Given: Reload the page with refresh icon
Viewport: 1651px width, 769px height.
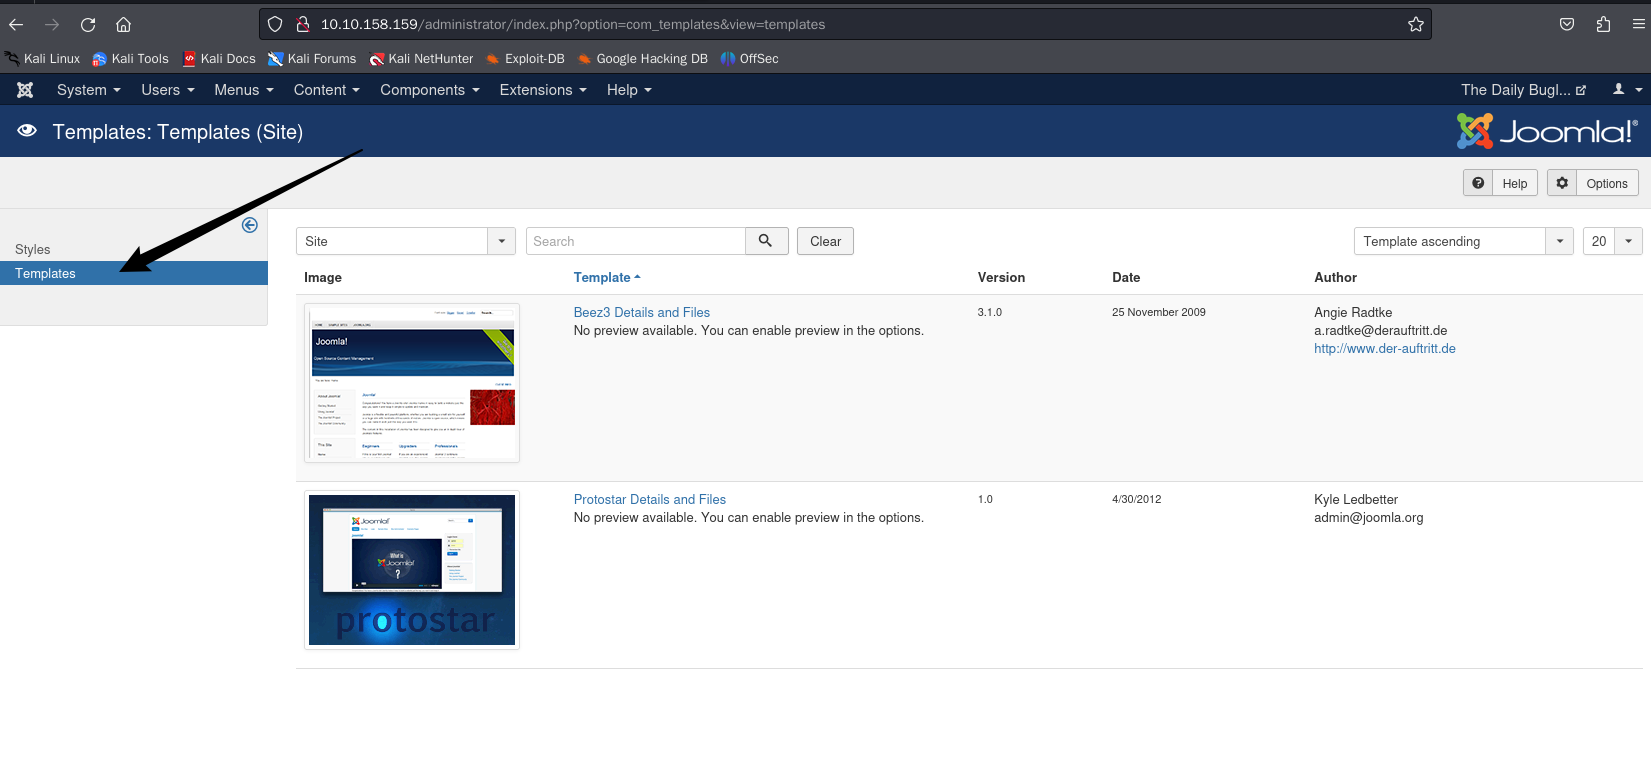Looking at the screenshot, I should coord(88,24).
